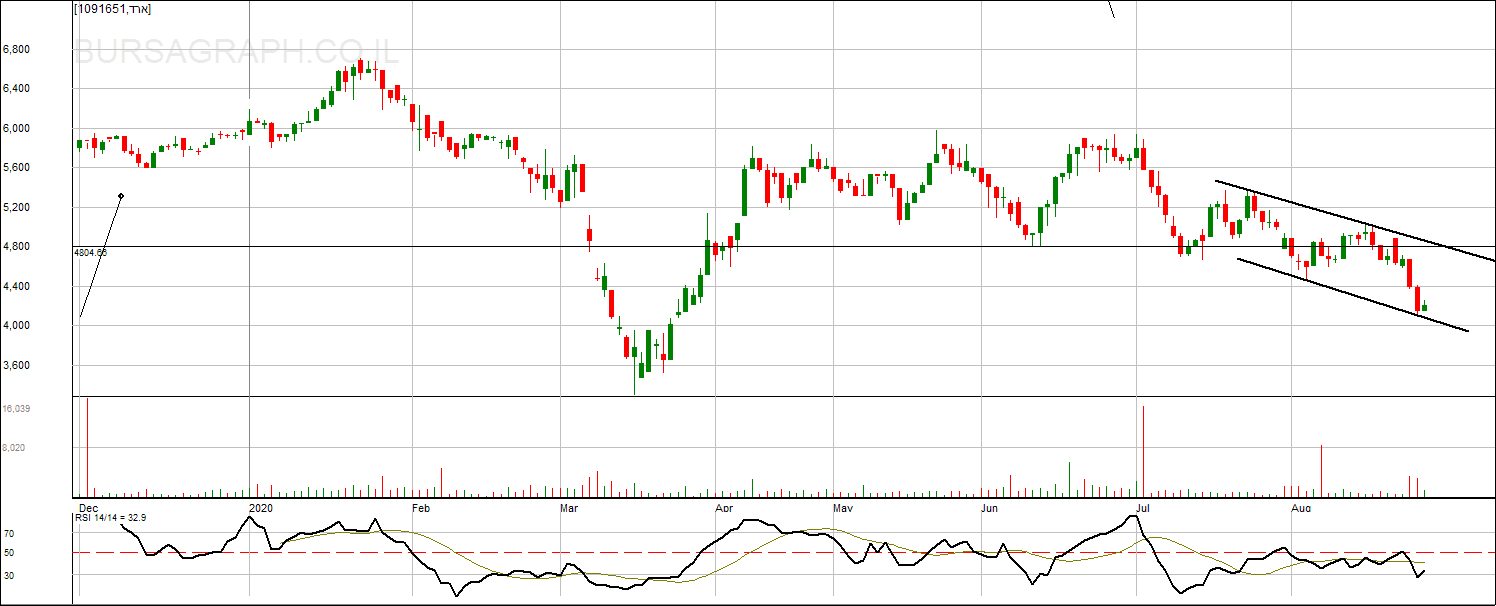The image size is (1496, 606).
Task: Select the RSI 70 level label
Action: point(8,533)
